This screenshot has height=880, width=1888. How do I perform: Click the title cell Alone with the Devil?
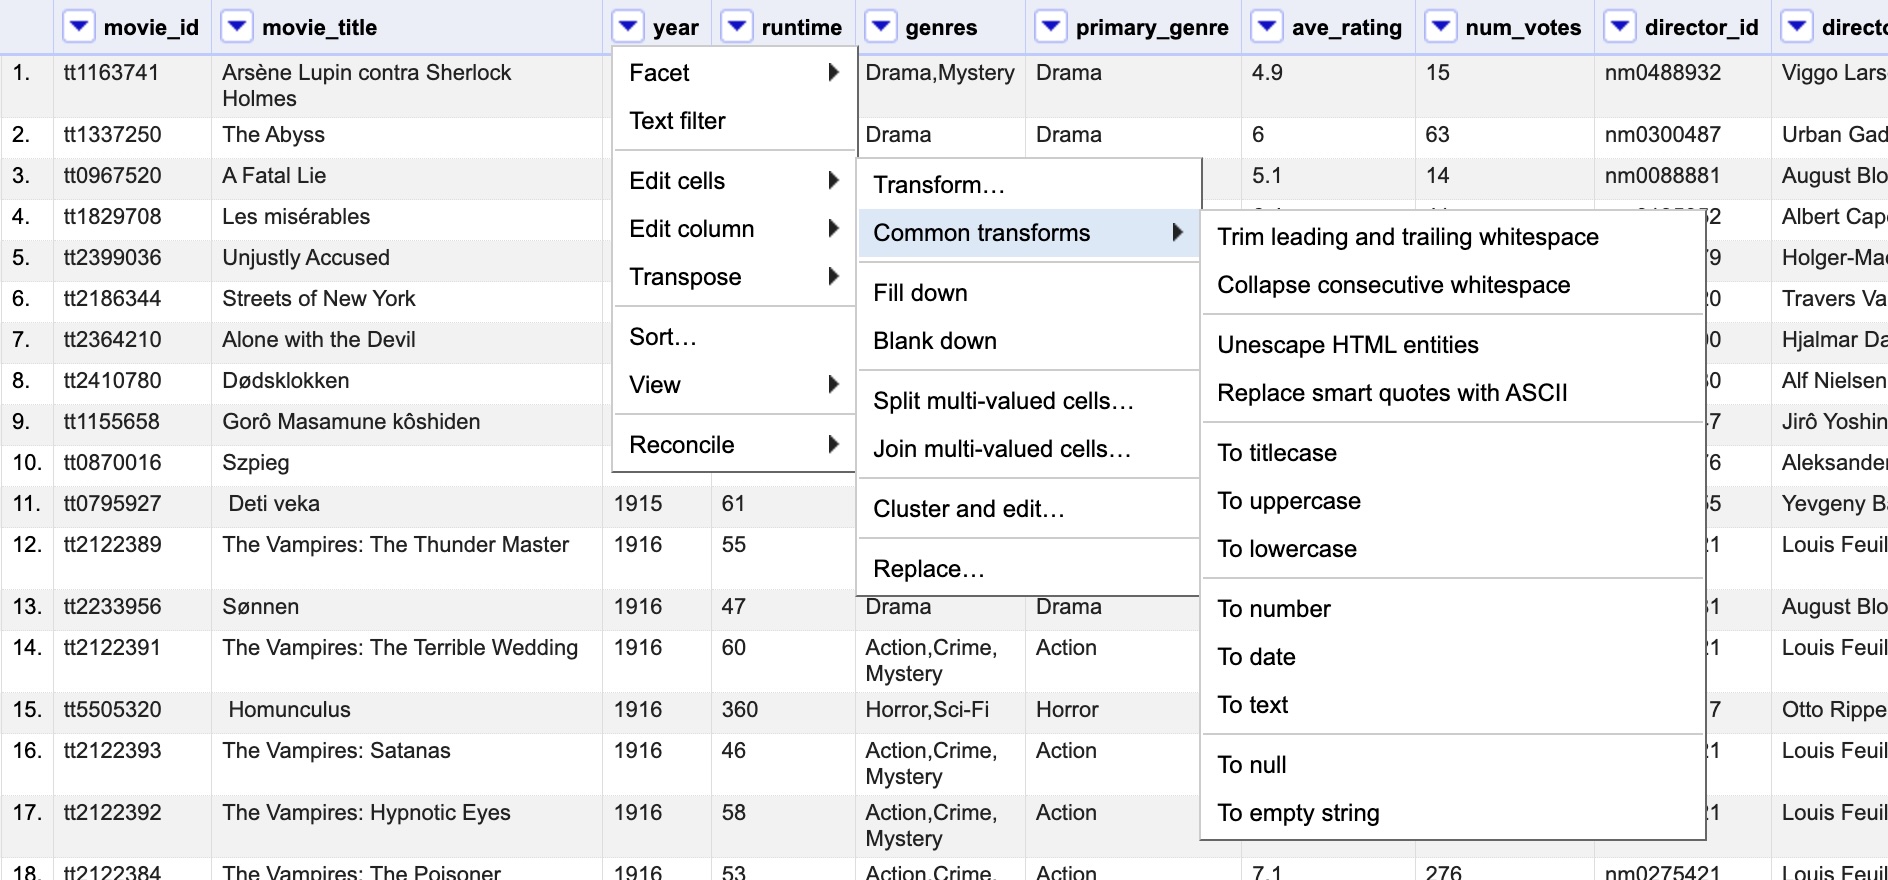click(x=319, y=340)
